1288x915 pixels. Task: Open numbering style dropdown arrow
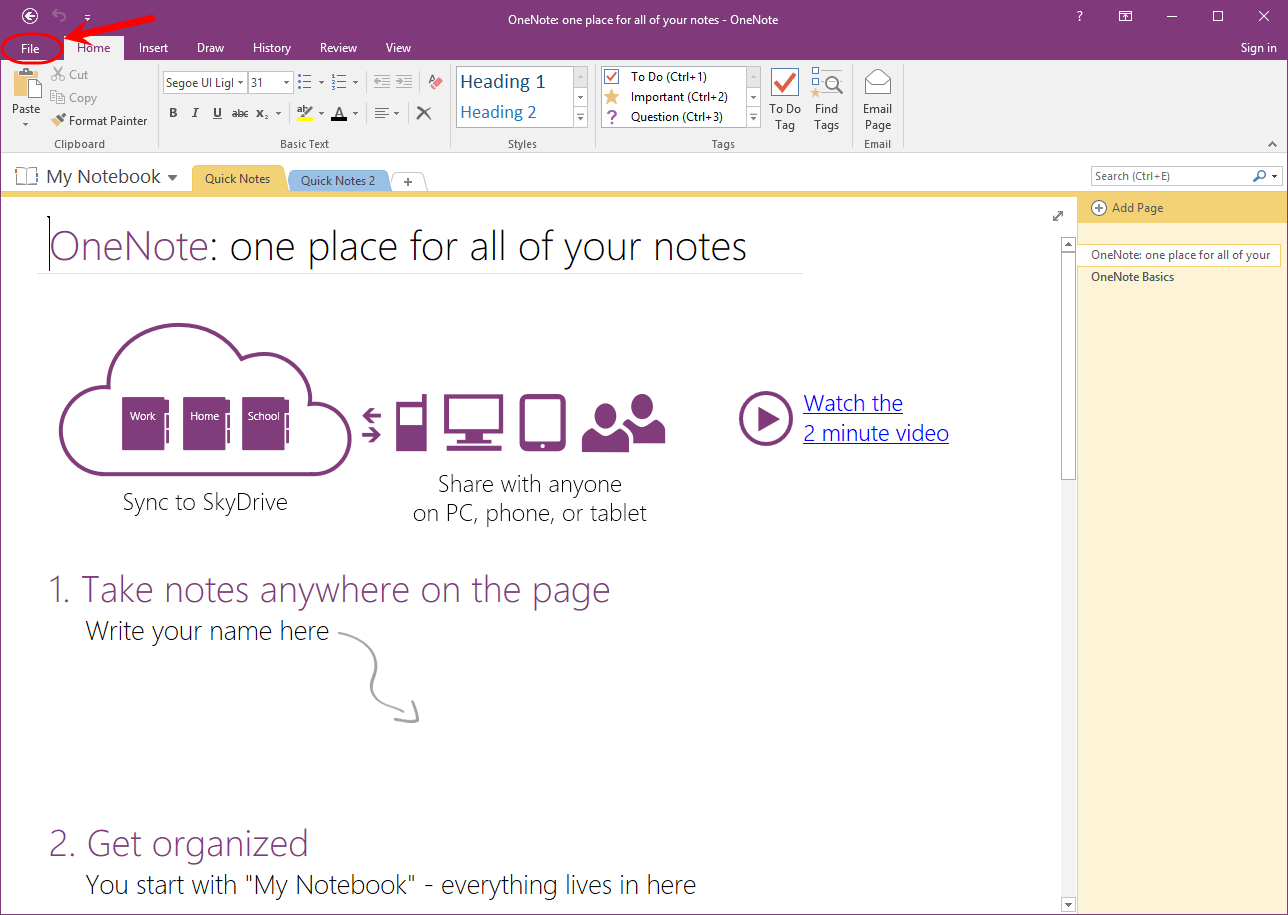pos(354,83)
